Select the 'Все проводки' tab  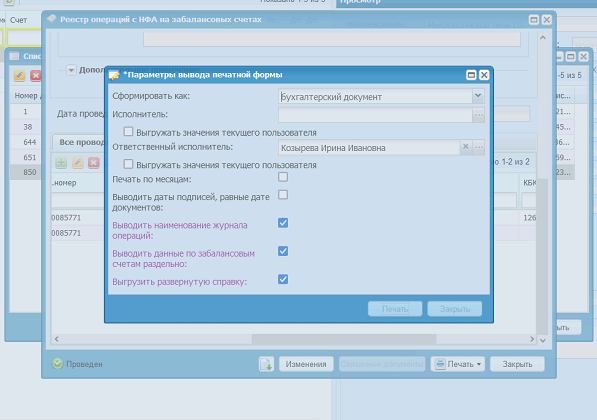pyautogui.click(x=81, y=142)
